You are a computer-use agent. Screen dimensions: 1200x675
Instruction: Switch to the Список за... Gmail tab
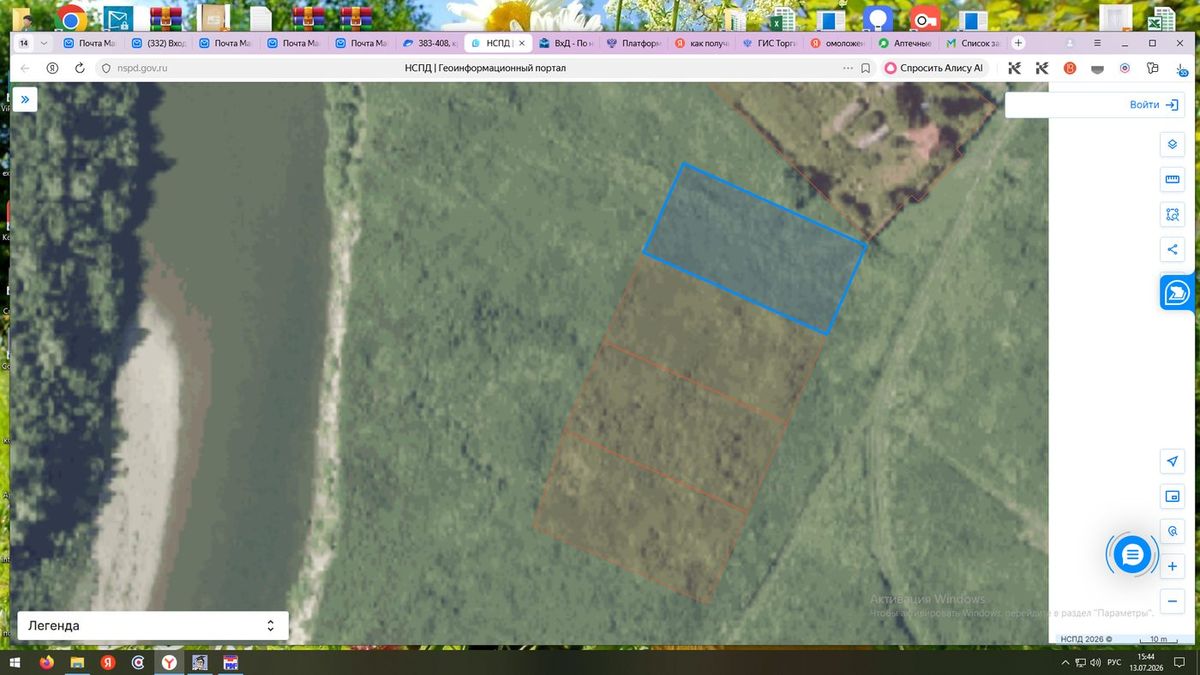pos(973,43)
